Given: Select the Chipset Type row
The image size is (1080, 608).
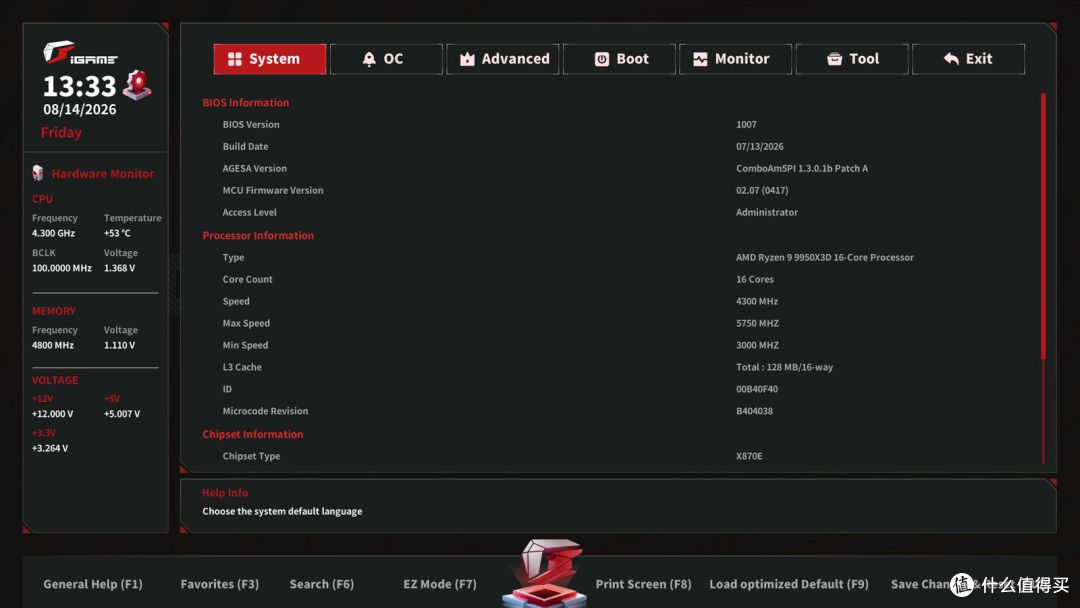Looking at the screenshot, I should 618,457.
